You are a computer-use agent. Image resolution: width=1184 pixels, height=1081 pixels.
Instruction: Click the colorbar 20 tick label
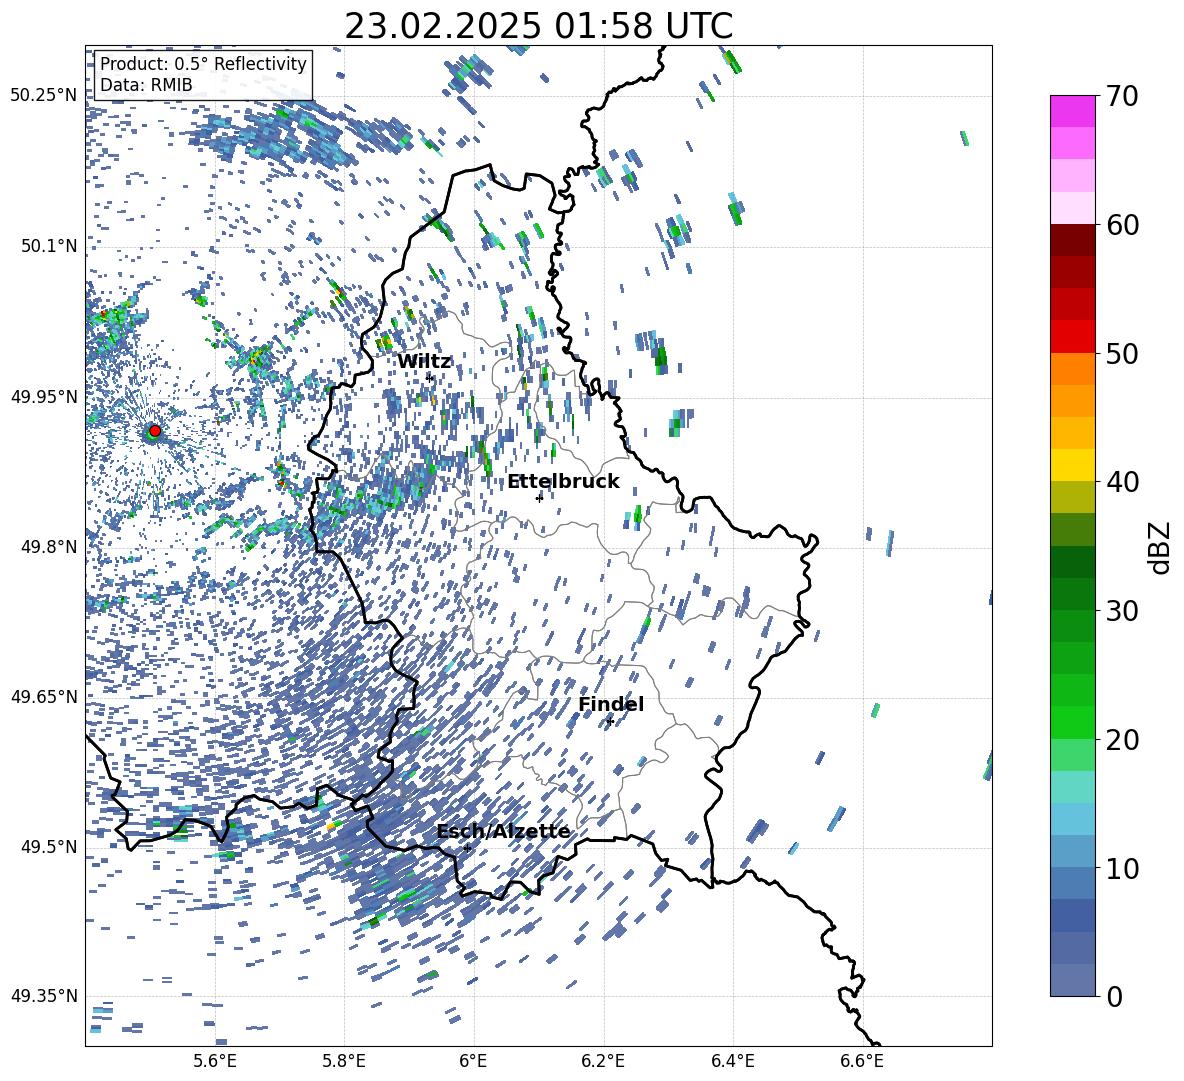click(x=1122, y=740)
